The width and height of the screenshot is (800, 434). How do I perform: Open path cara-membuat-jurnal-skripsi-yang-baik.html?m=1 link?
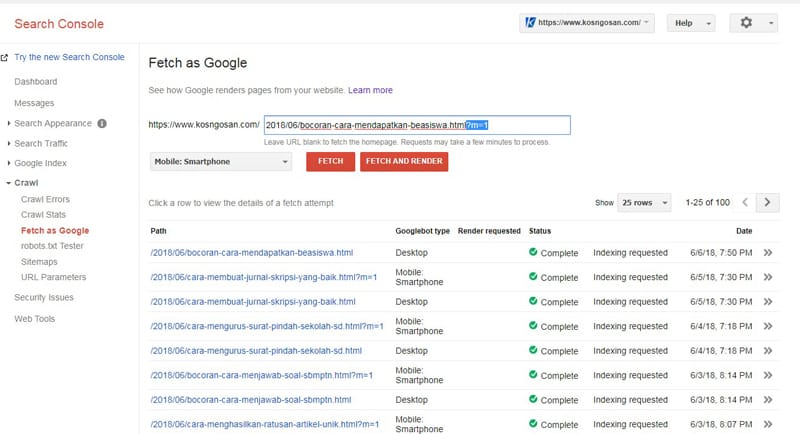(264, 277)
